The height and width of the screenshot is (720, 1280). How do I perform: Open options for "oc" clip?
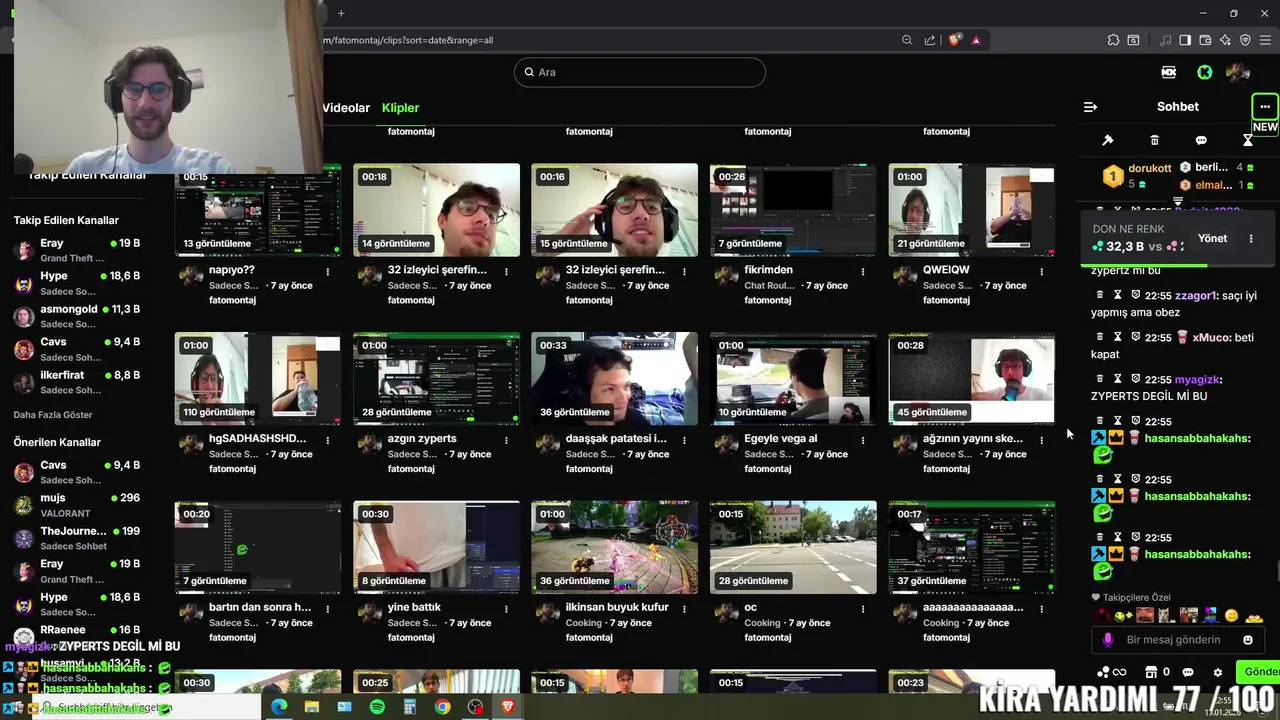(863, 608)
